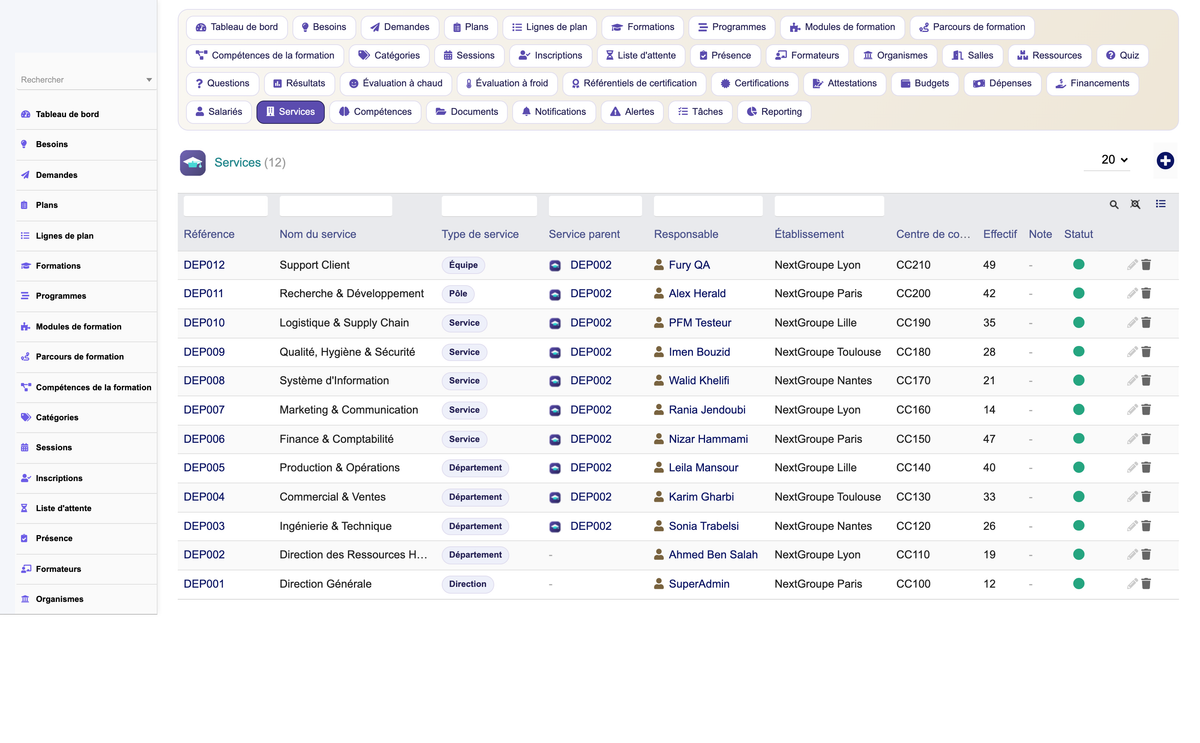Viewport: 1200px width, 743px height.
Task: Open the Quiz top tab
Action: (x=1122, y=55)
